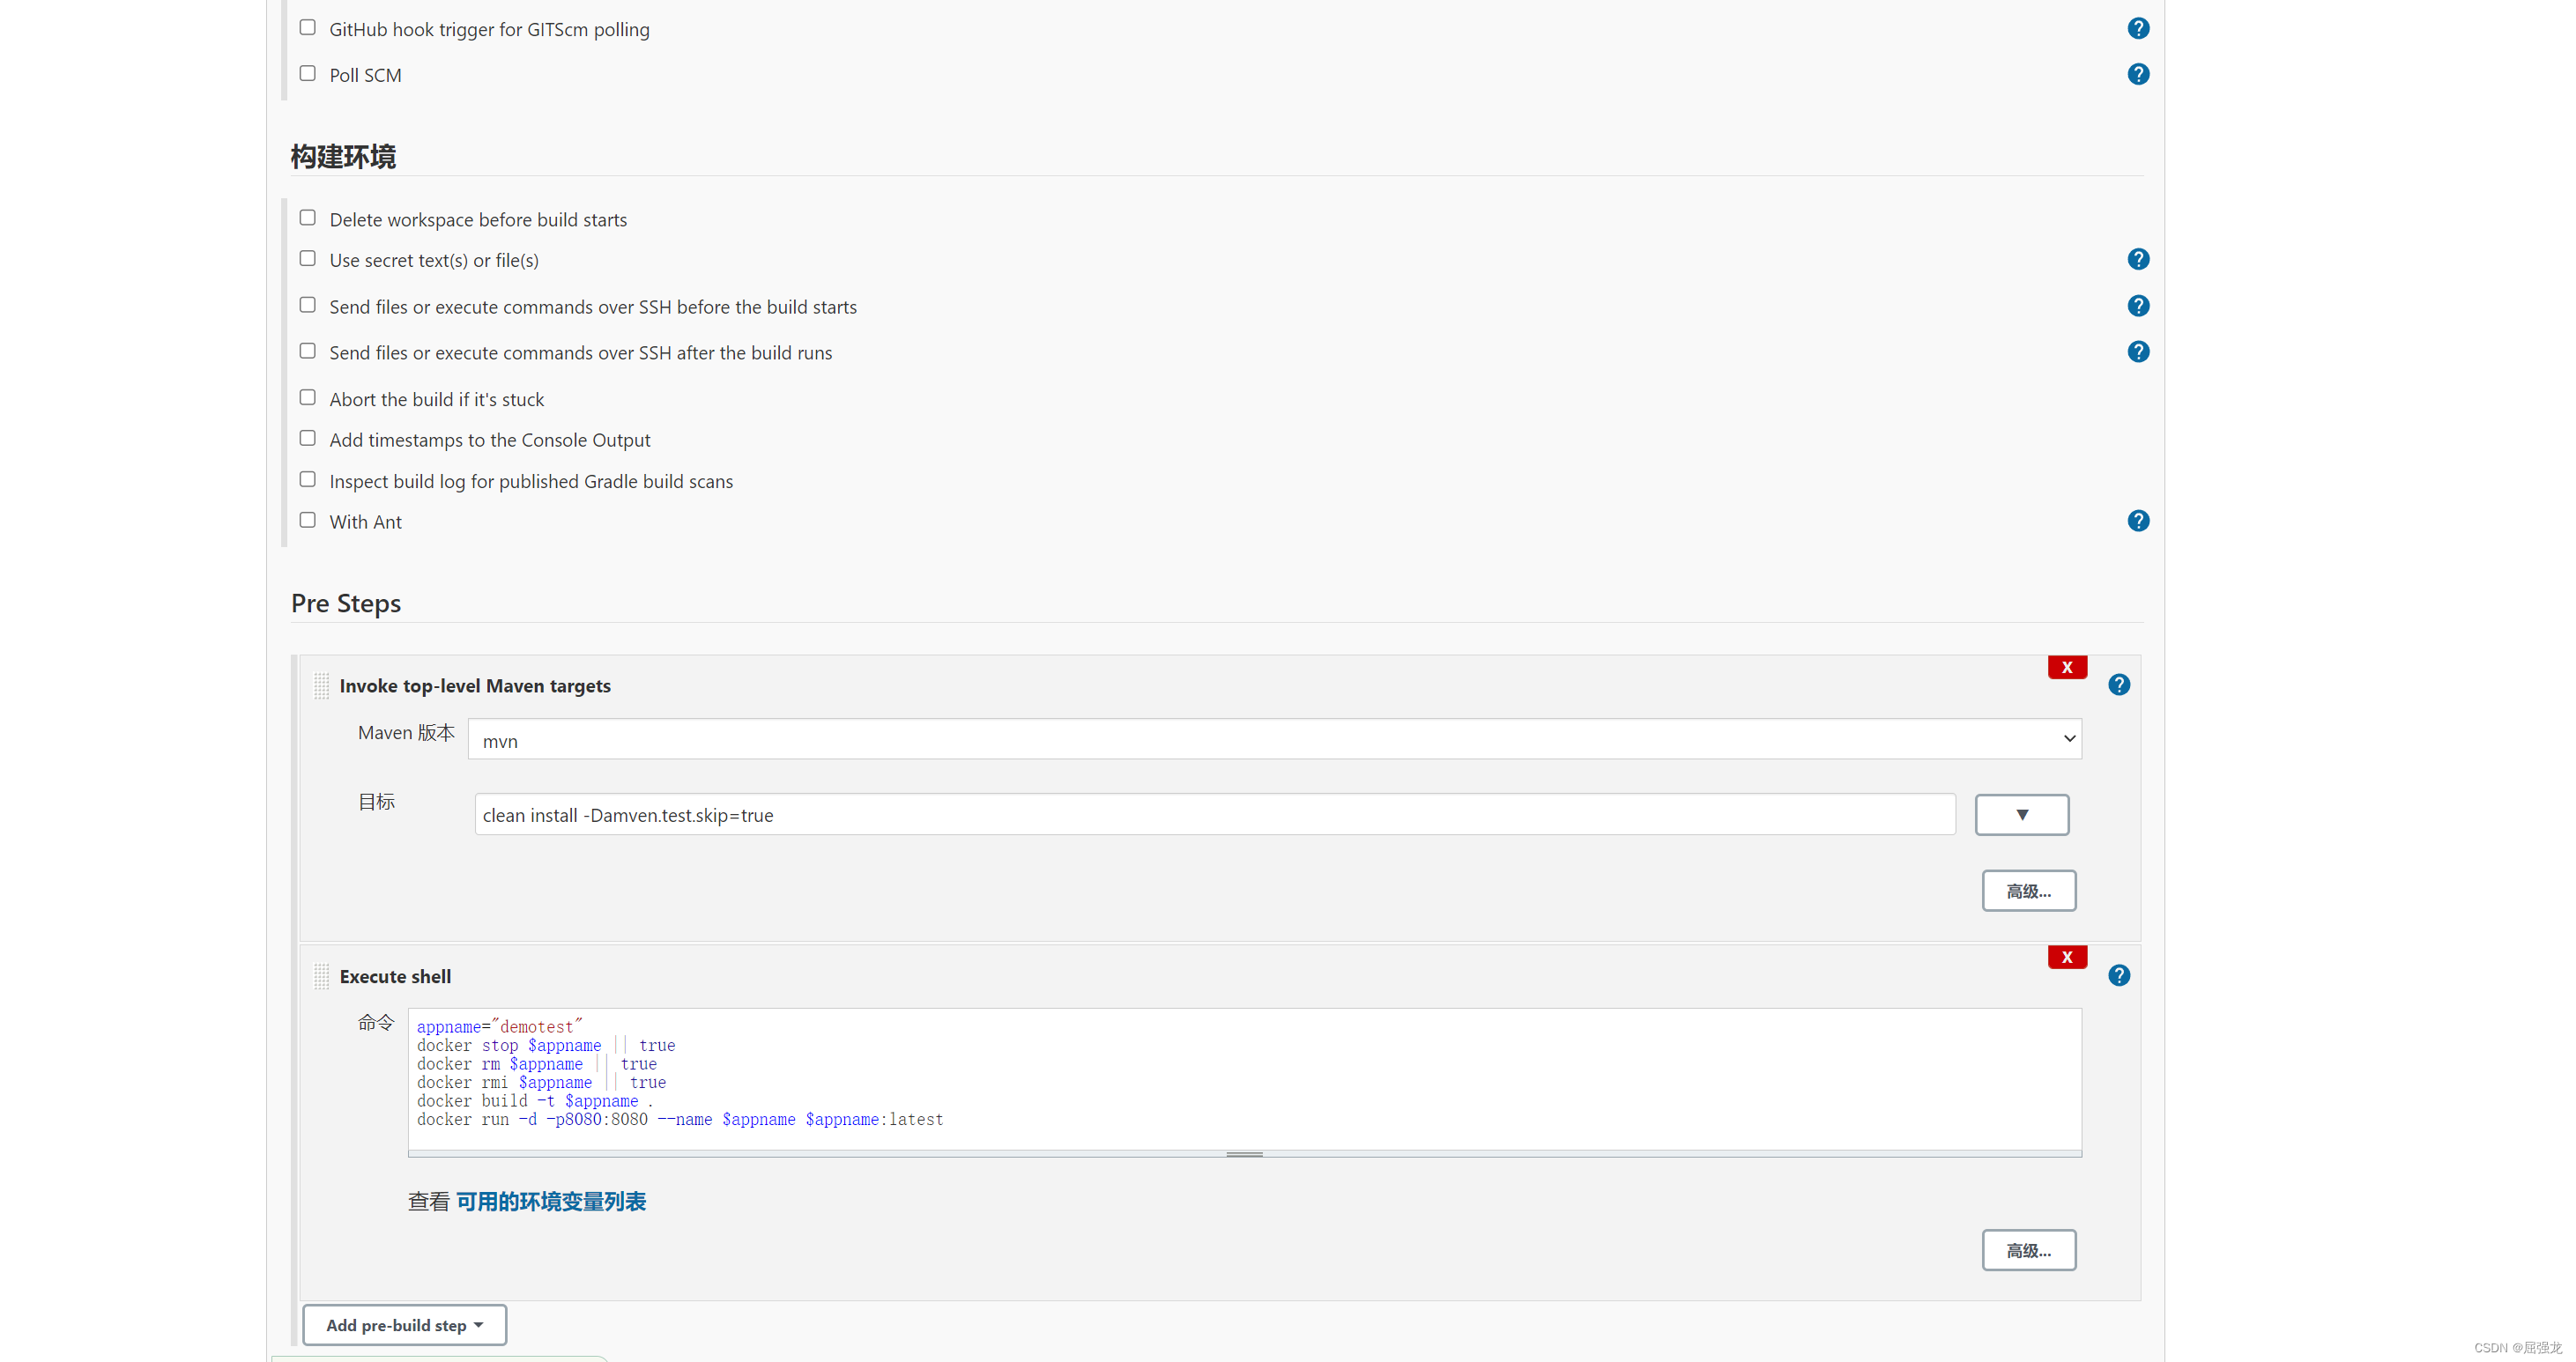
Task: Open help for SSH after build runs option
Action: pyautogui.click(x=2138, y=351)
